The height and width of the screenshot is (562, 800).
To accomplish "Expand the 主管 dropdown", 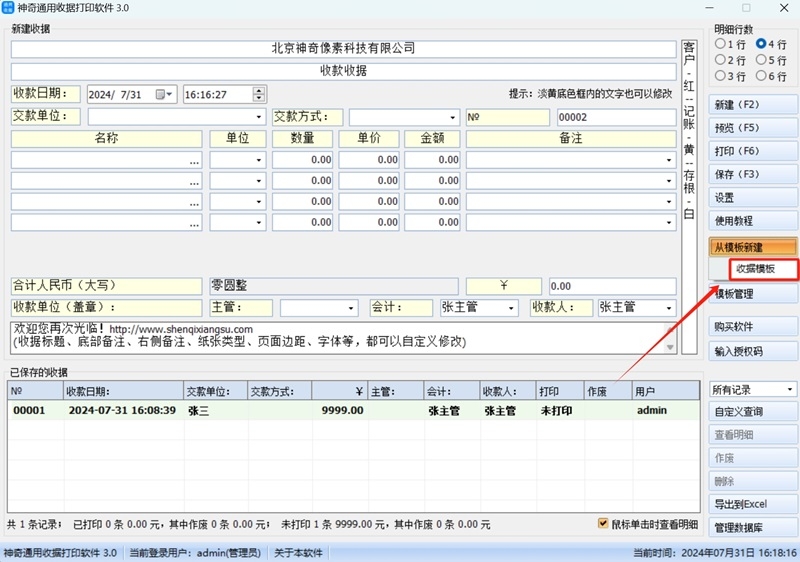I will 351,308.
